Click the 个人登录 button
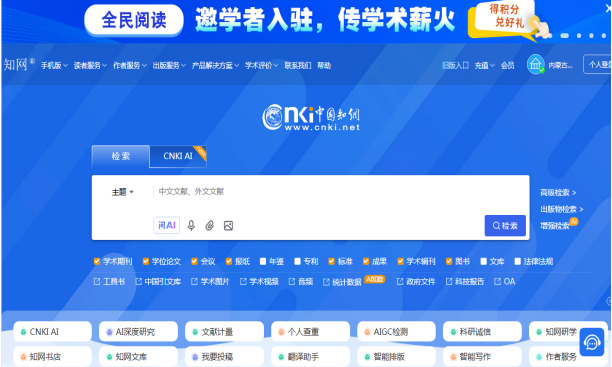612x367 pixels. [x=598, y=64]
